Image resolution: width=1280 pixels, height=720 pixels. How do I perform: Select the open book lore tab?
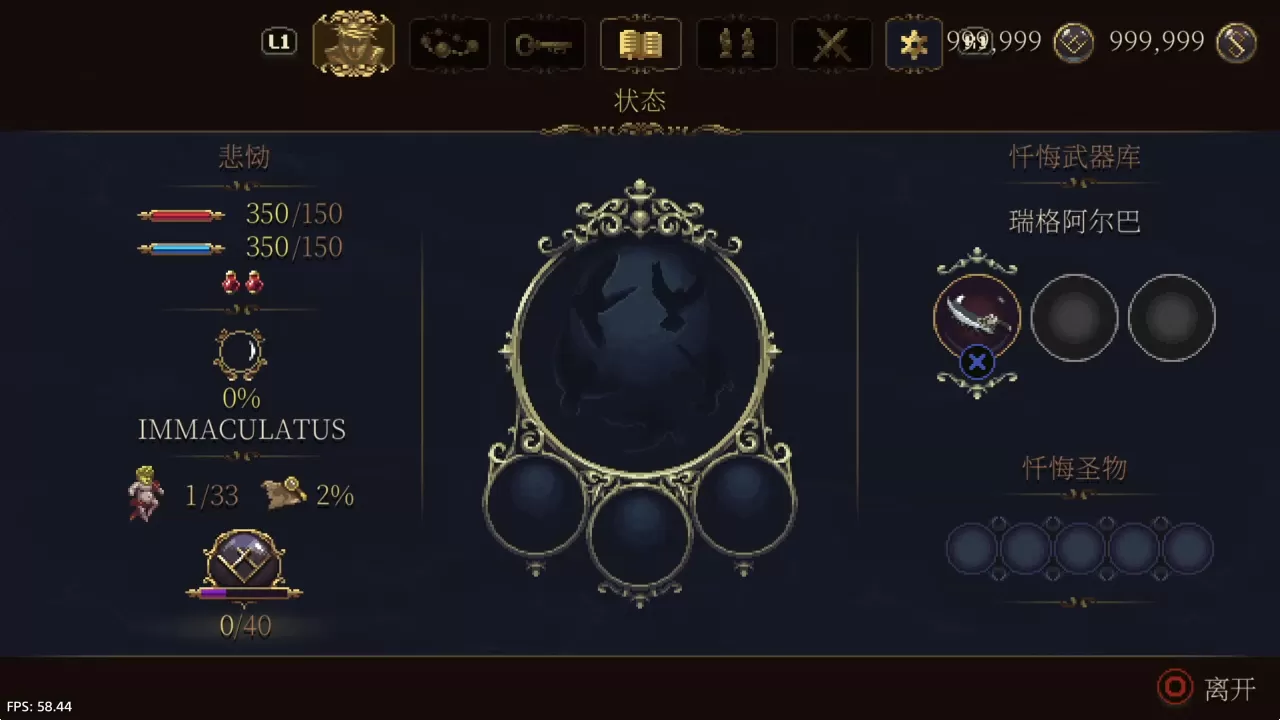[x=641, y=44]
